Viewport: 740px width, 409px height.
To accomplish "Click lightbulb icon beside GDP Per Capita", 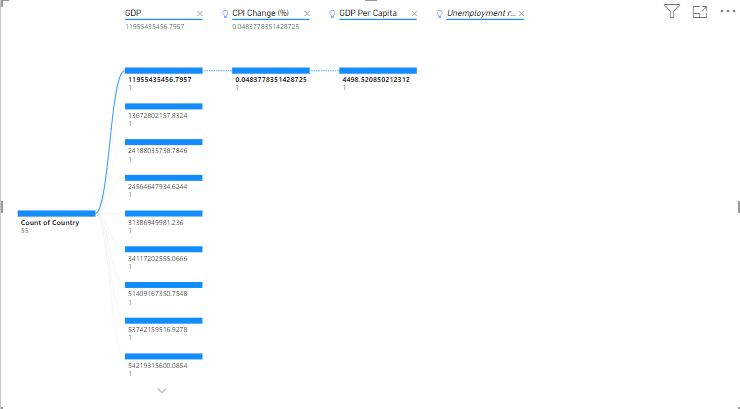I will point(332,14).
